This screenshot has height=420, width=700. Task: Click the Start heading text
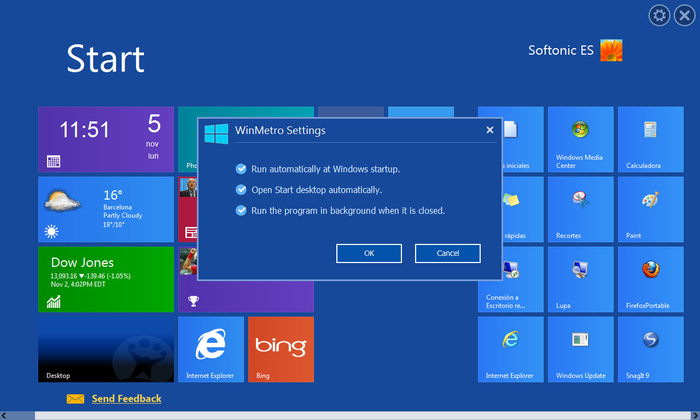(x=105, y=58)
